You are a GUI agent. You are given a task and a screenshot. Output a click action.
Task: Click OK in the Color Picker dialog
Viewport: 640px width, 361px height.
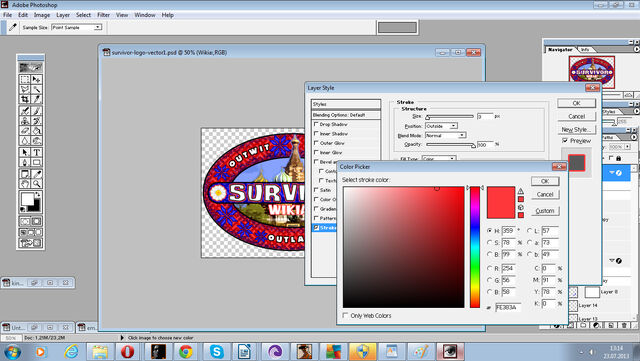click(545, 181)
